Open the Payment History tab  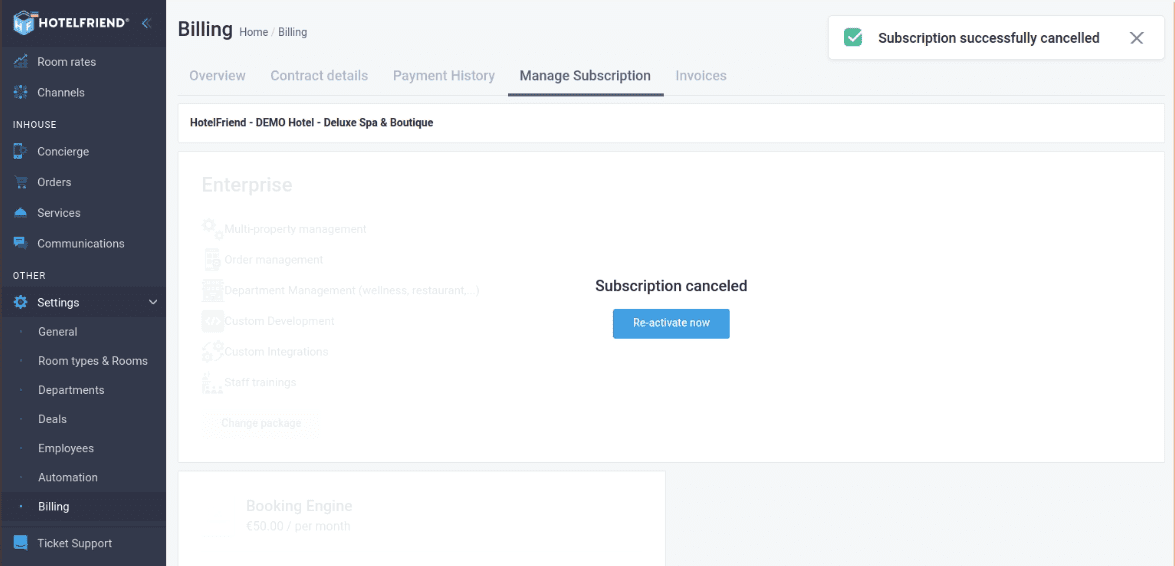coord(444,76)
